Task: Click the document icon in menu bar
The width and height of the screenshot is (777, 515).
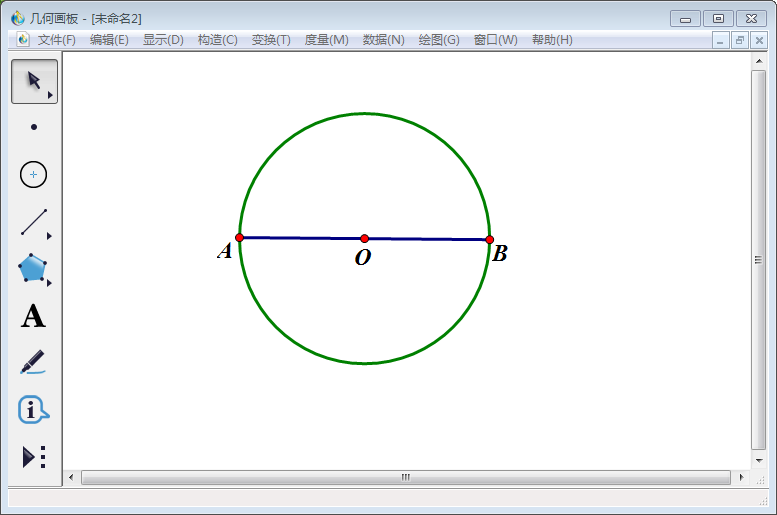Action: pyautogui.click(x=23, y=40)
